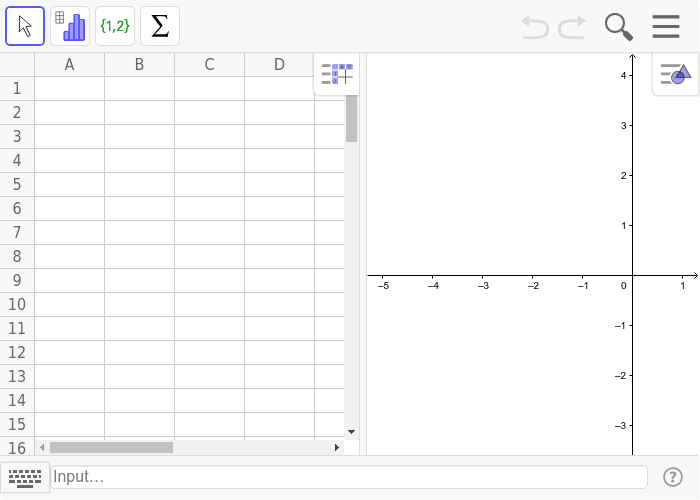The width and height of the screenshot is (700, 500).
Task: Click the horizontal scrollbar left arrow
Action: pos(42,447)
